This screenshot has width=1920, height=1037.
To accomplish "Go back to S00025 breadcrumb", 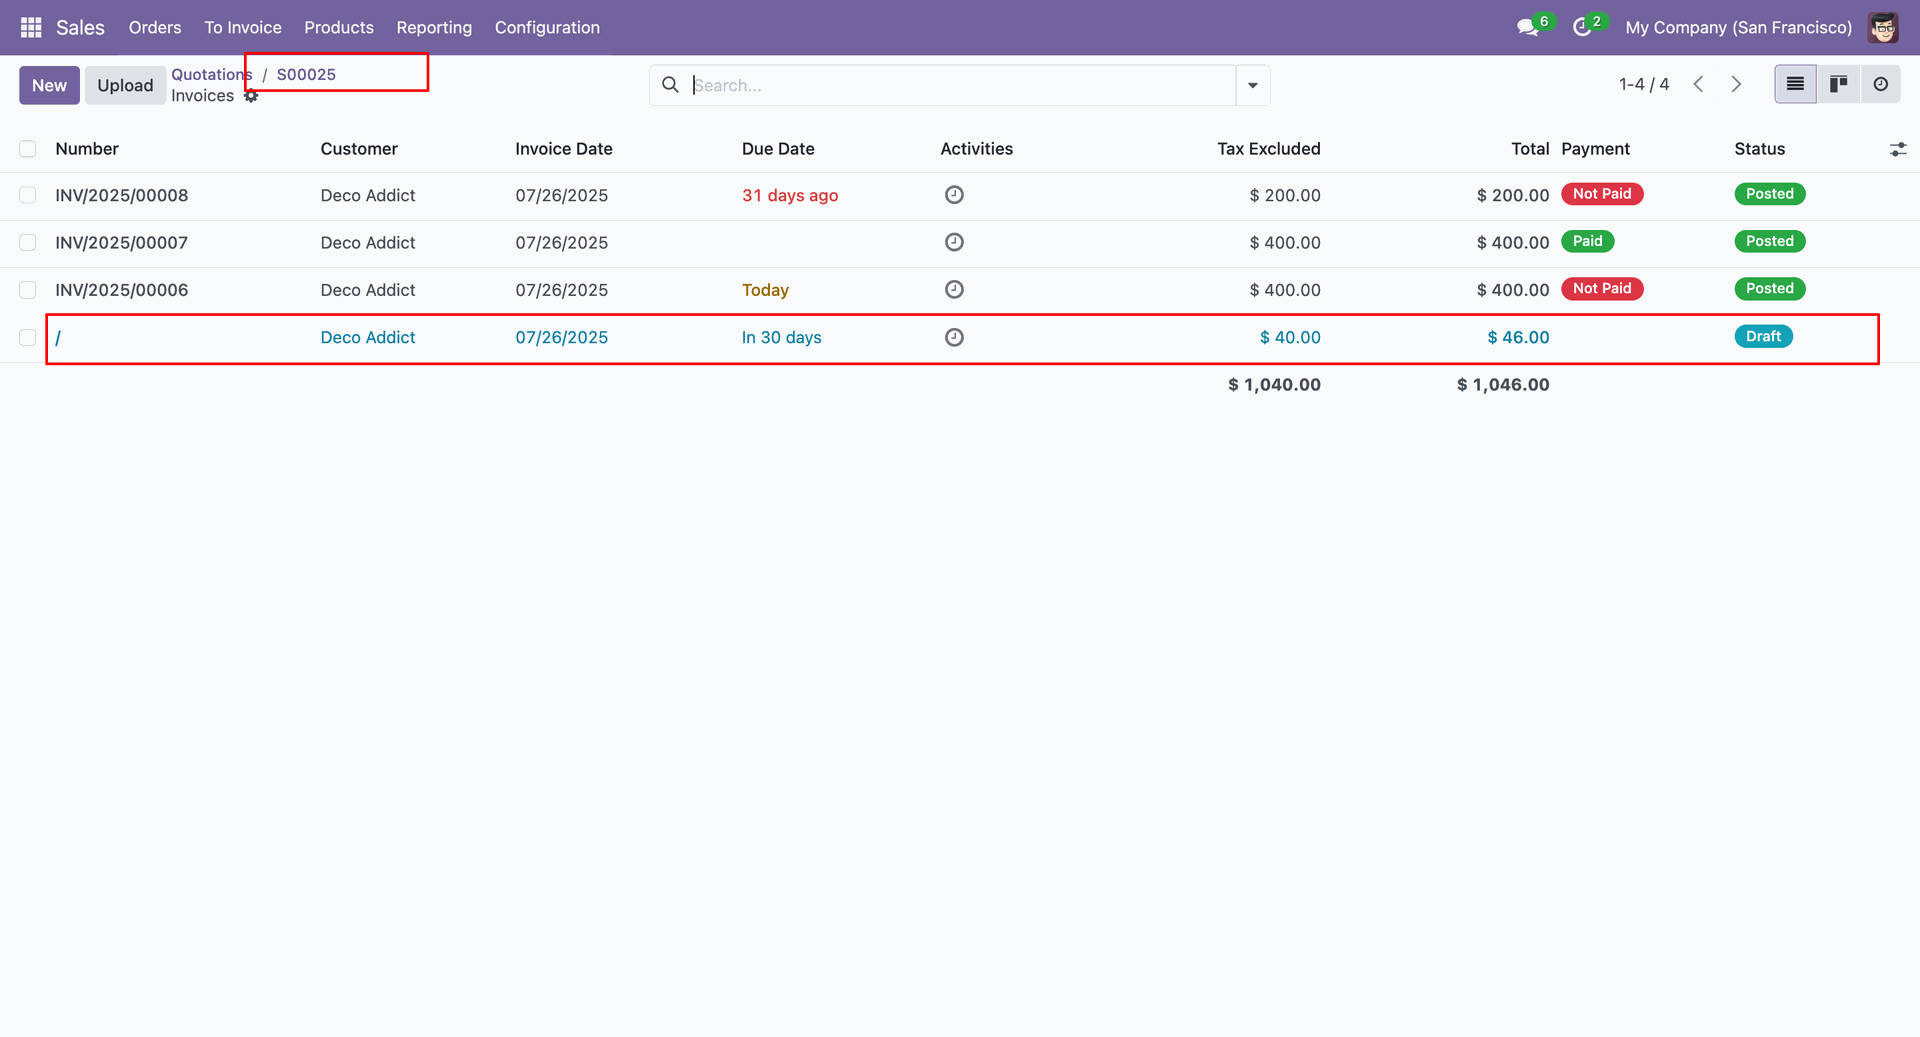I will [306, 74].
